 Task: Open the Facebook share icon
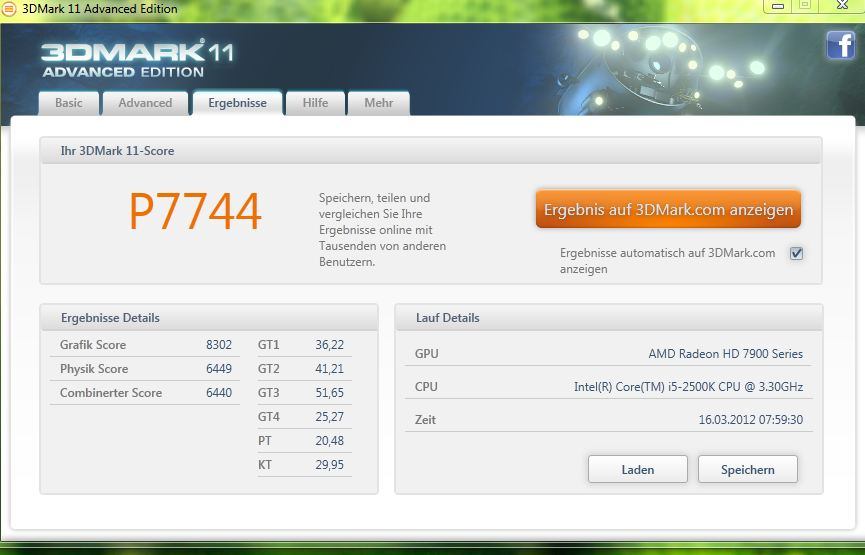click(841, 45)
